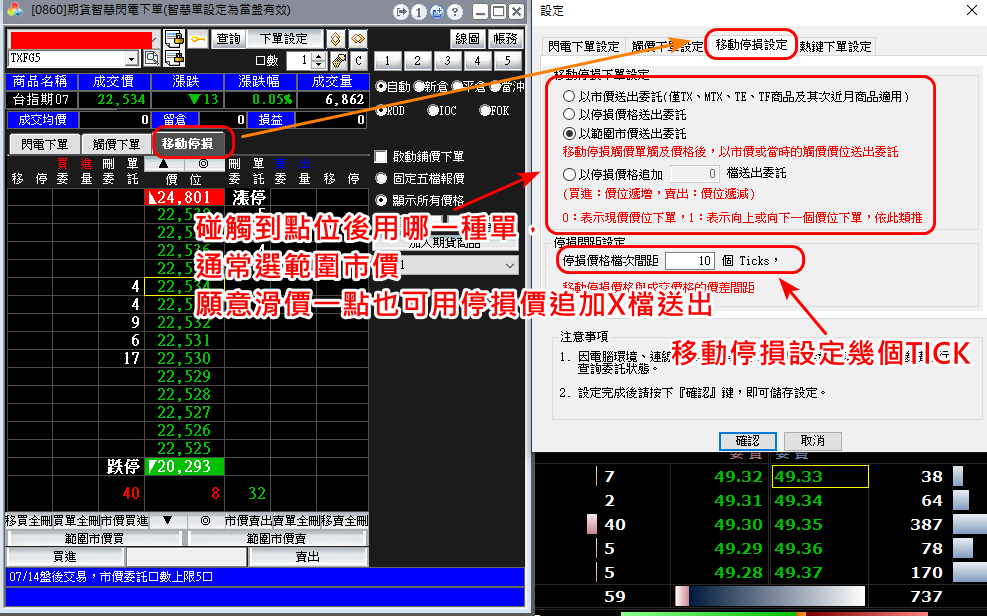
Task: Click the lock icon beside the TXFG5 symbol box
Action: click(174, 59)
